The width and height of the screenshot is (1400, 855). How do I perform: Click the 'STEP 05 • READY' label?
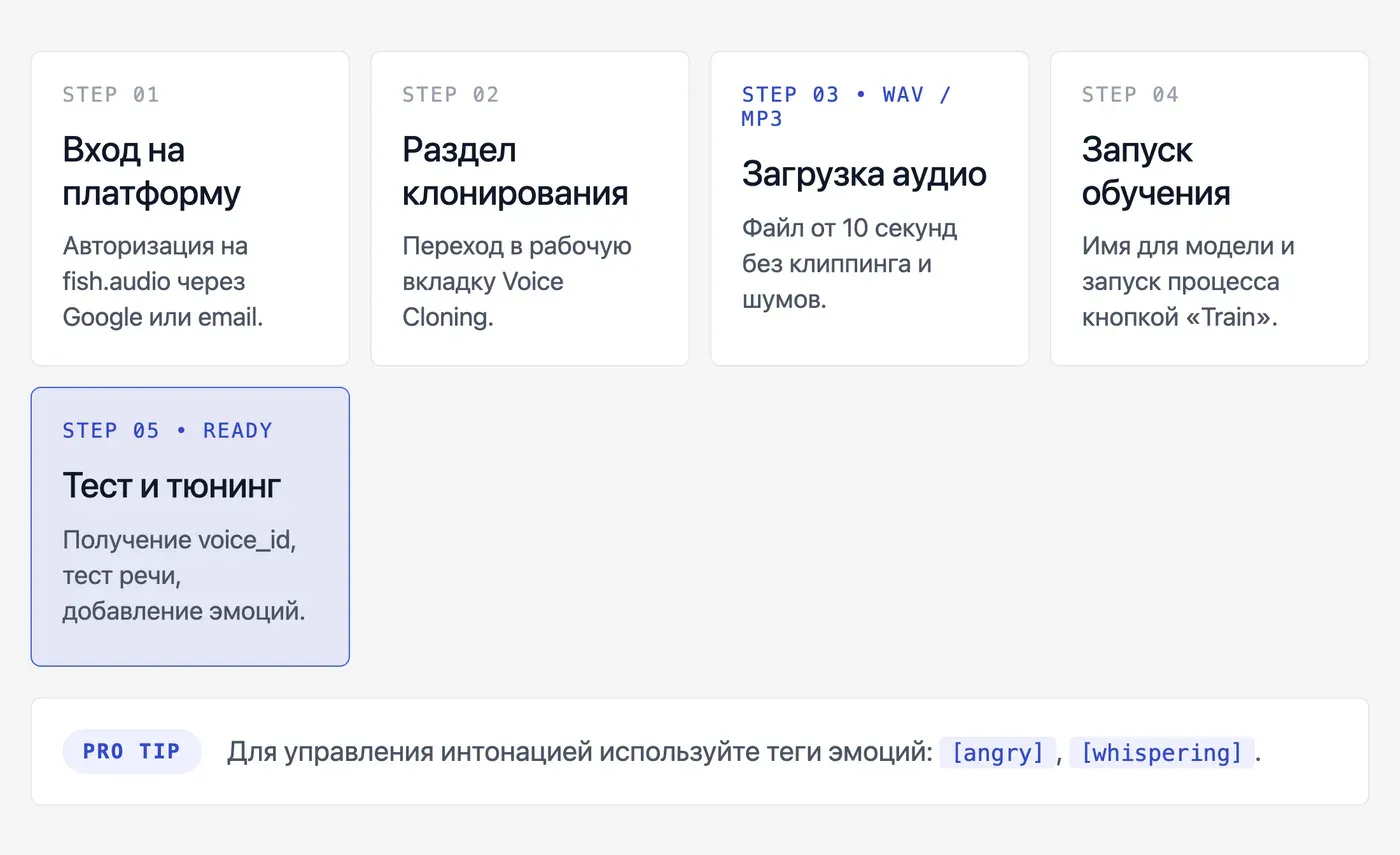pos(168,431)
